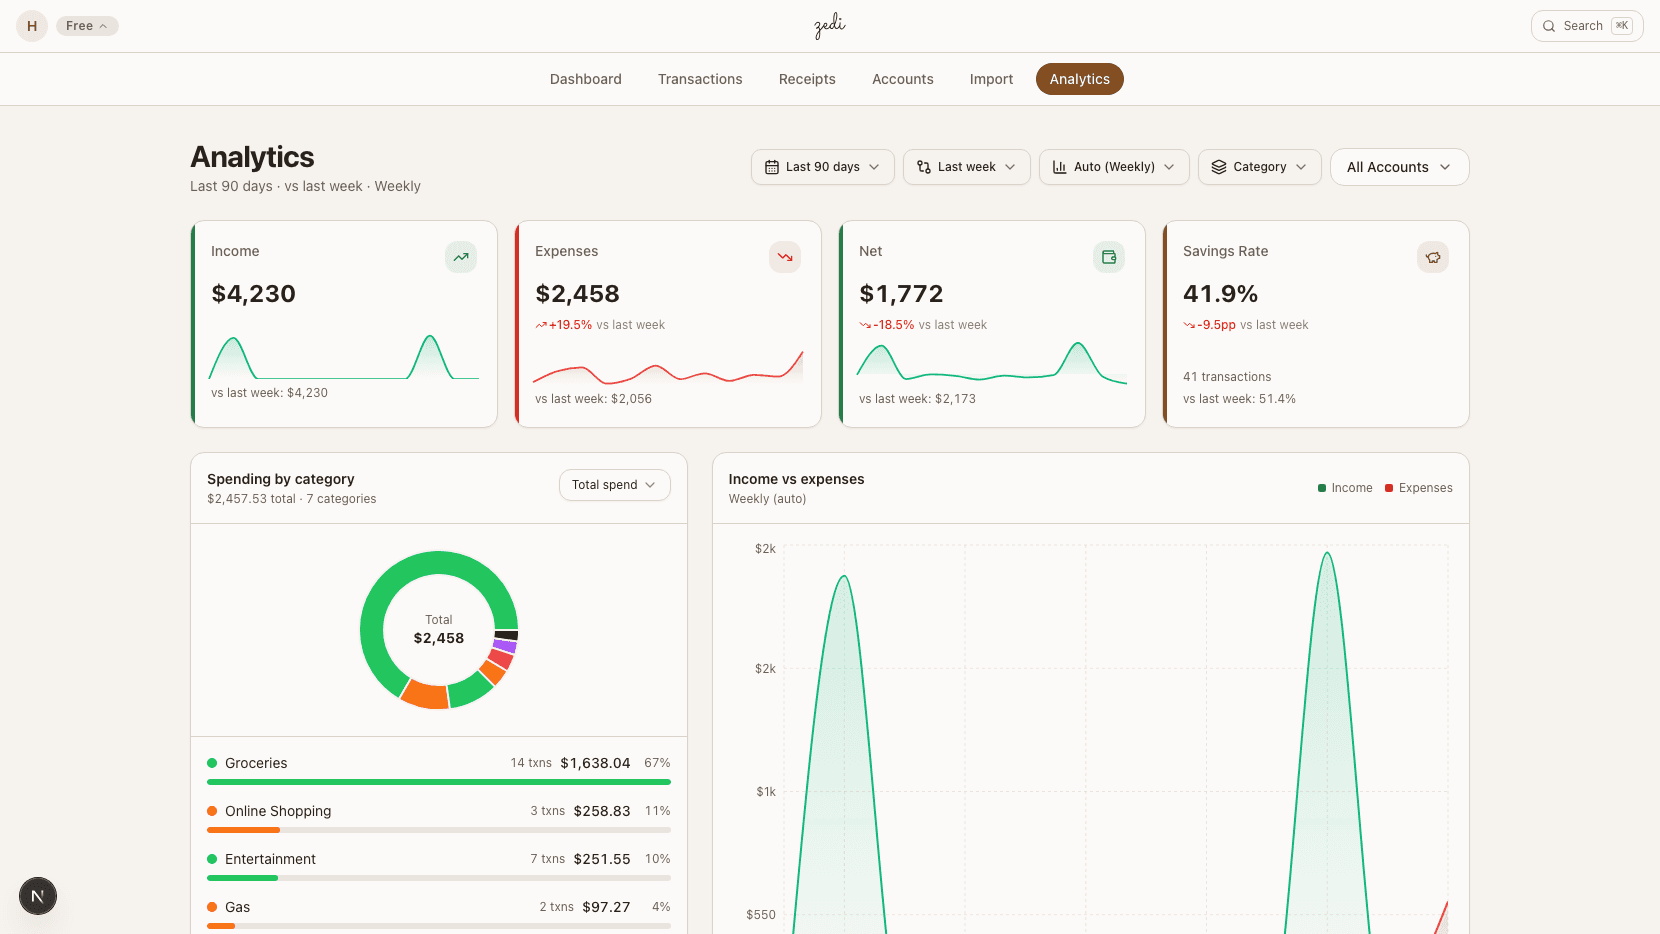Toggle the Income legend item
Viewport: 1660px width, 934px height.
coord(1345,488)
